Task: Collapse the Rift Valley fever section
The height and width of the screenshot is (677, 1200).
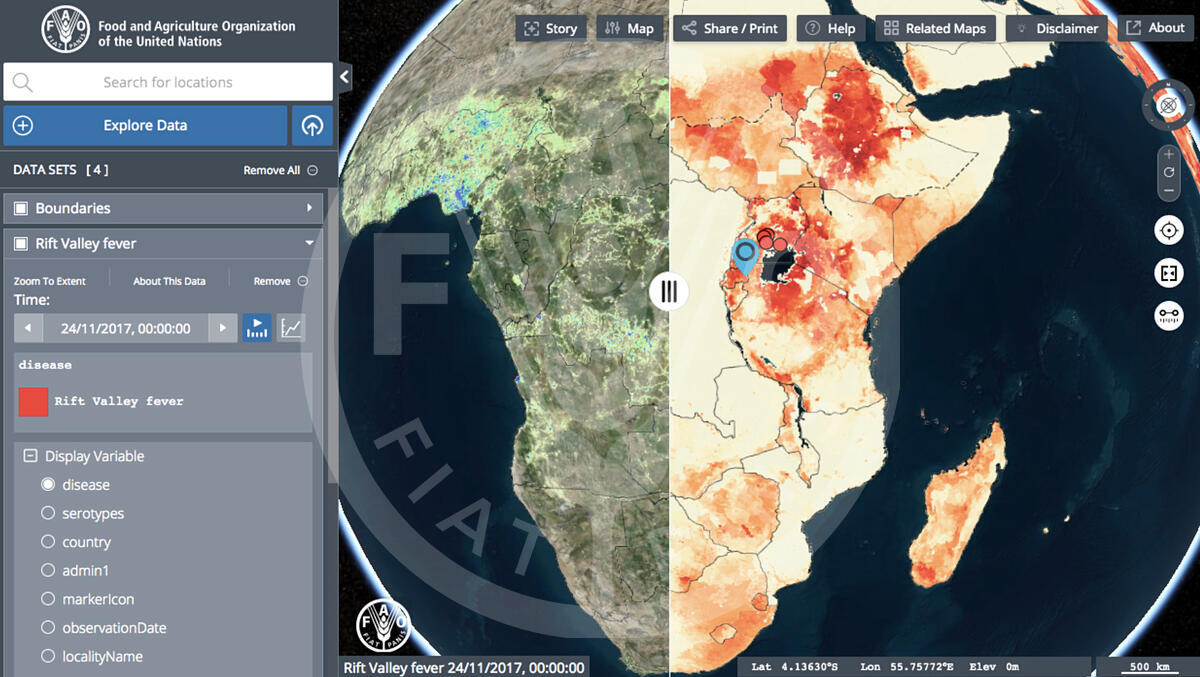Action: (310, 243)
